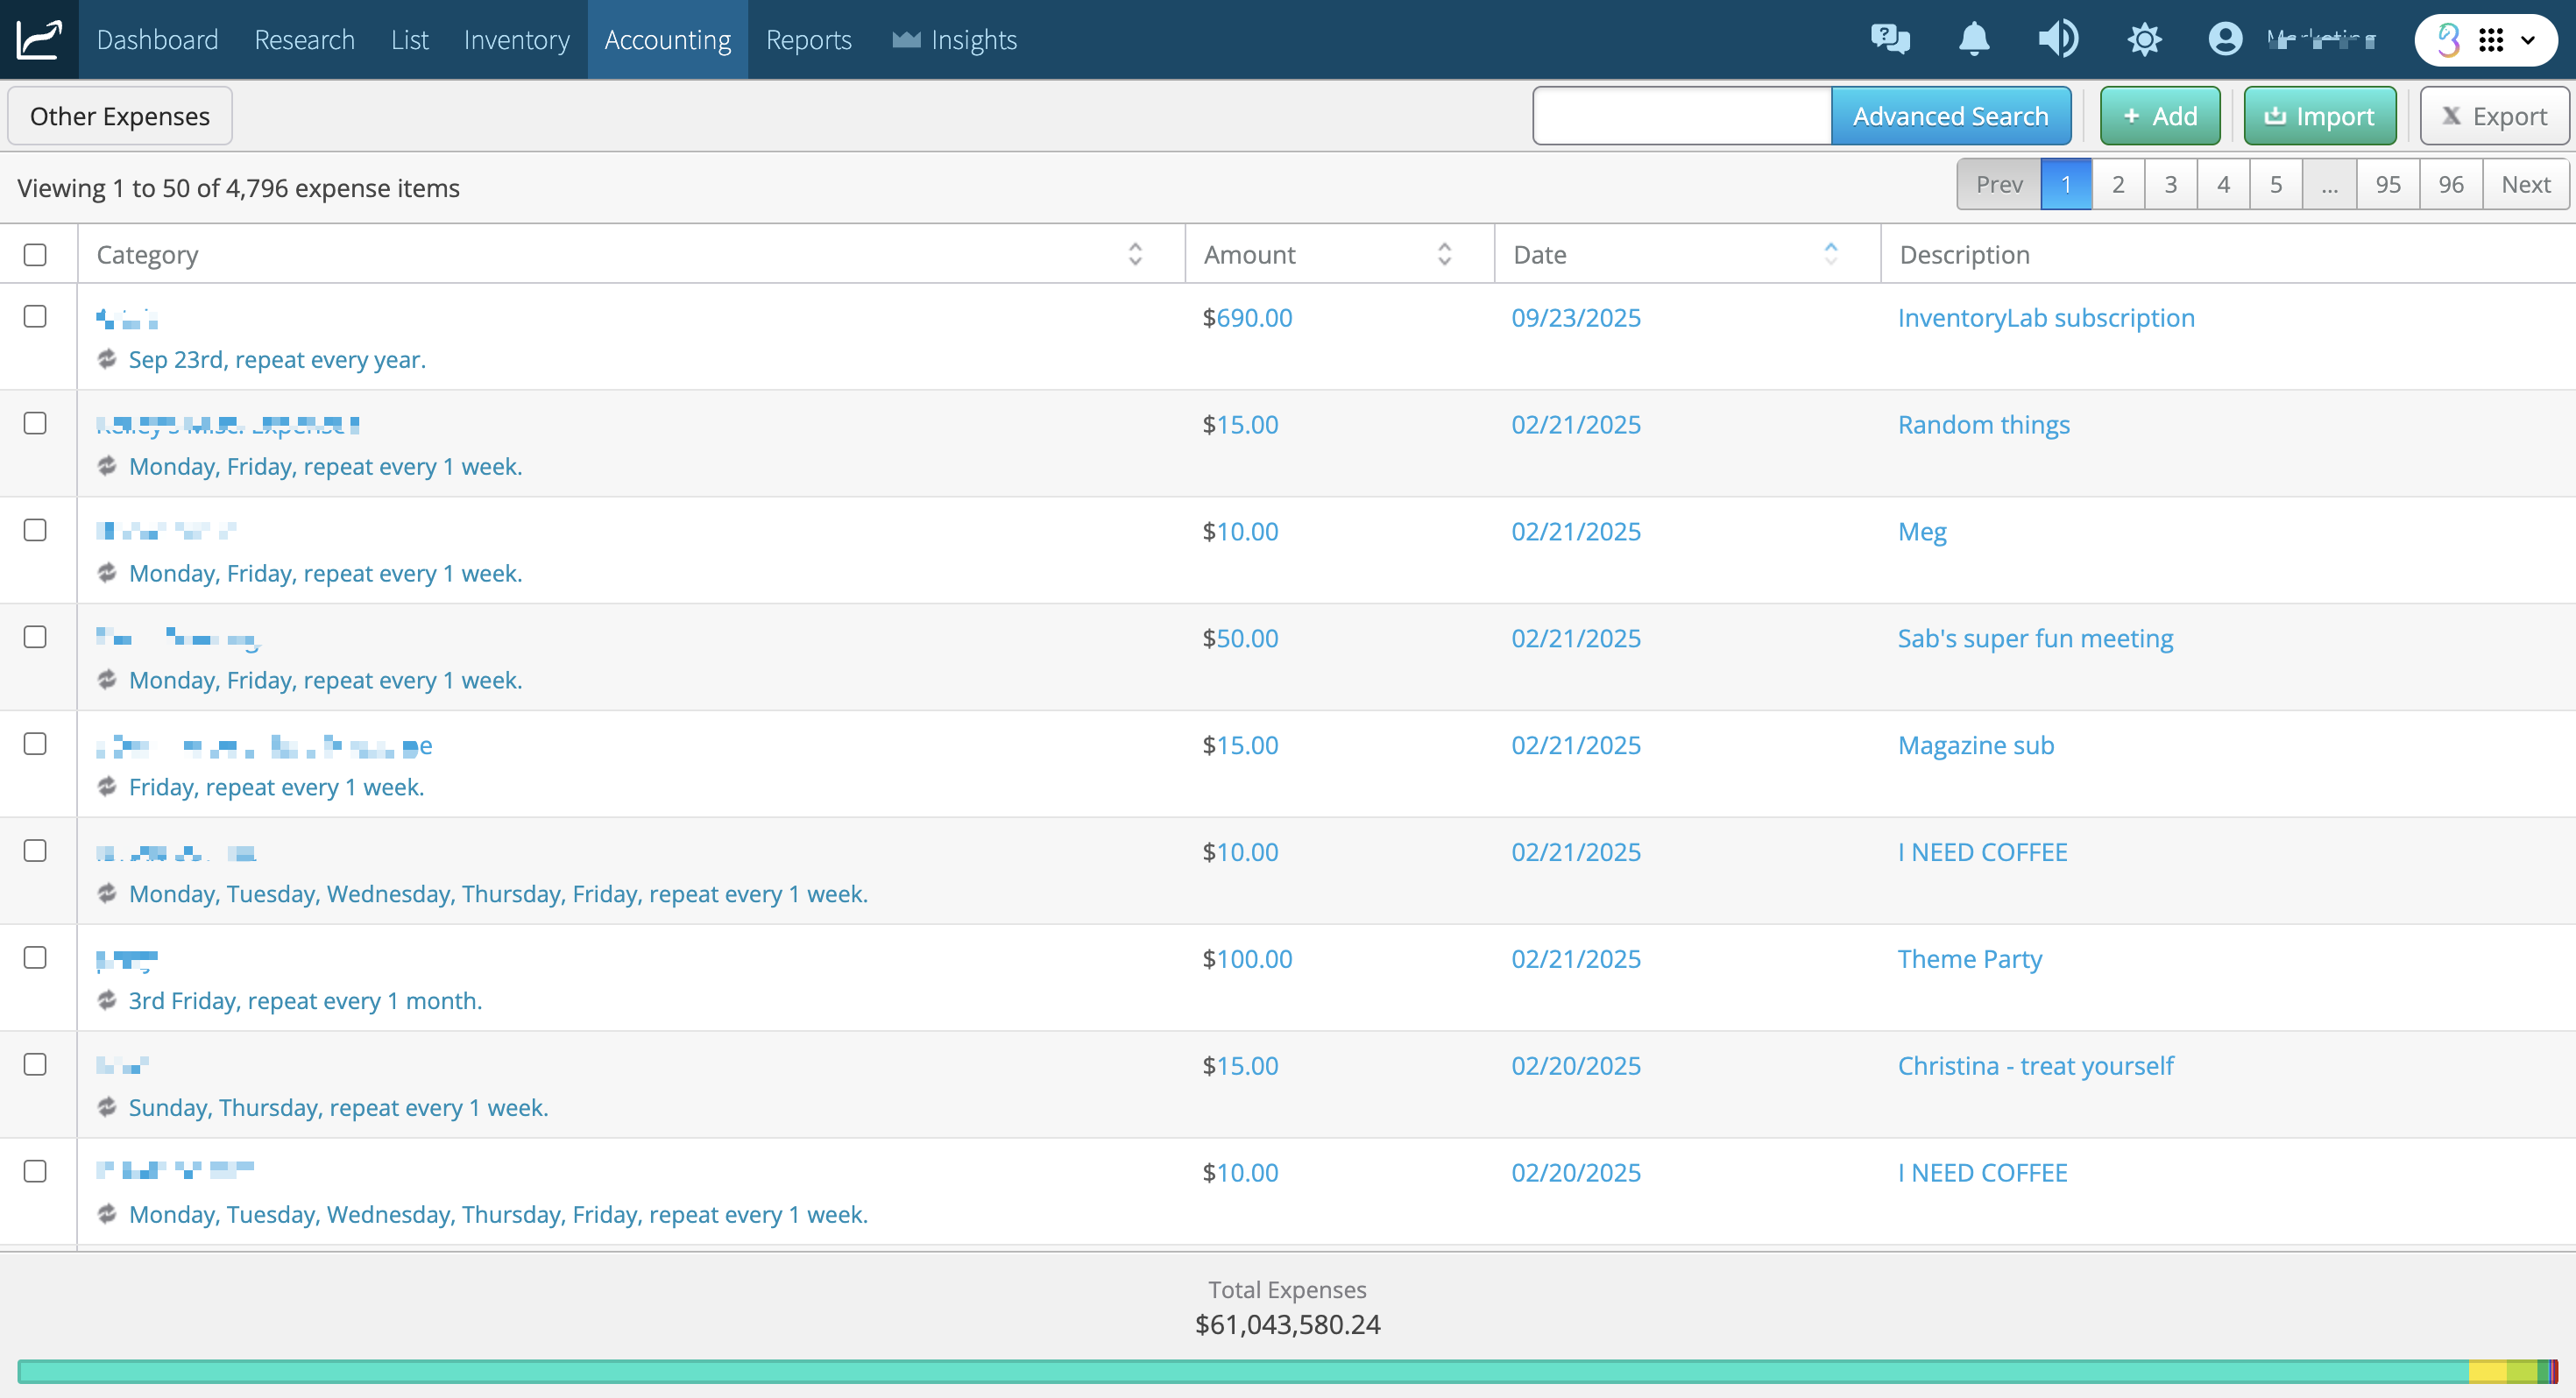Click the $100.00 amount
Screen dimensions: 2576x1398
(1247, 959)
